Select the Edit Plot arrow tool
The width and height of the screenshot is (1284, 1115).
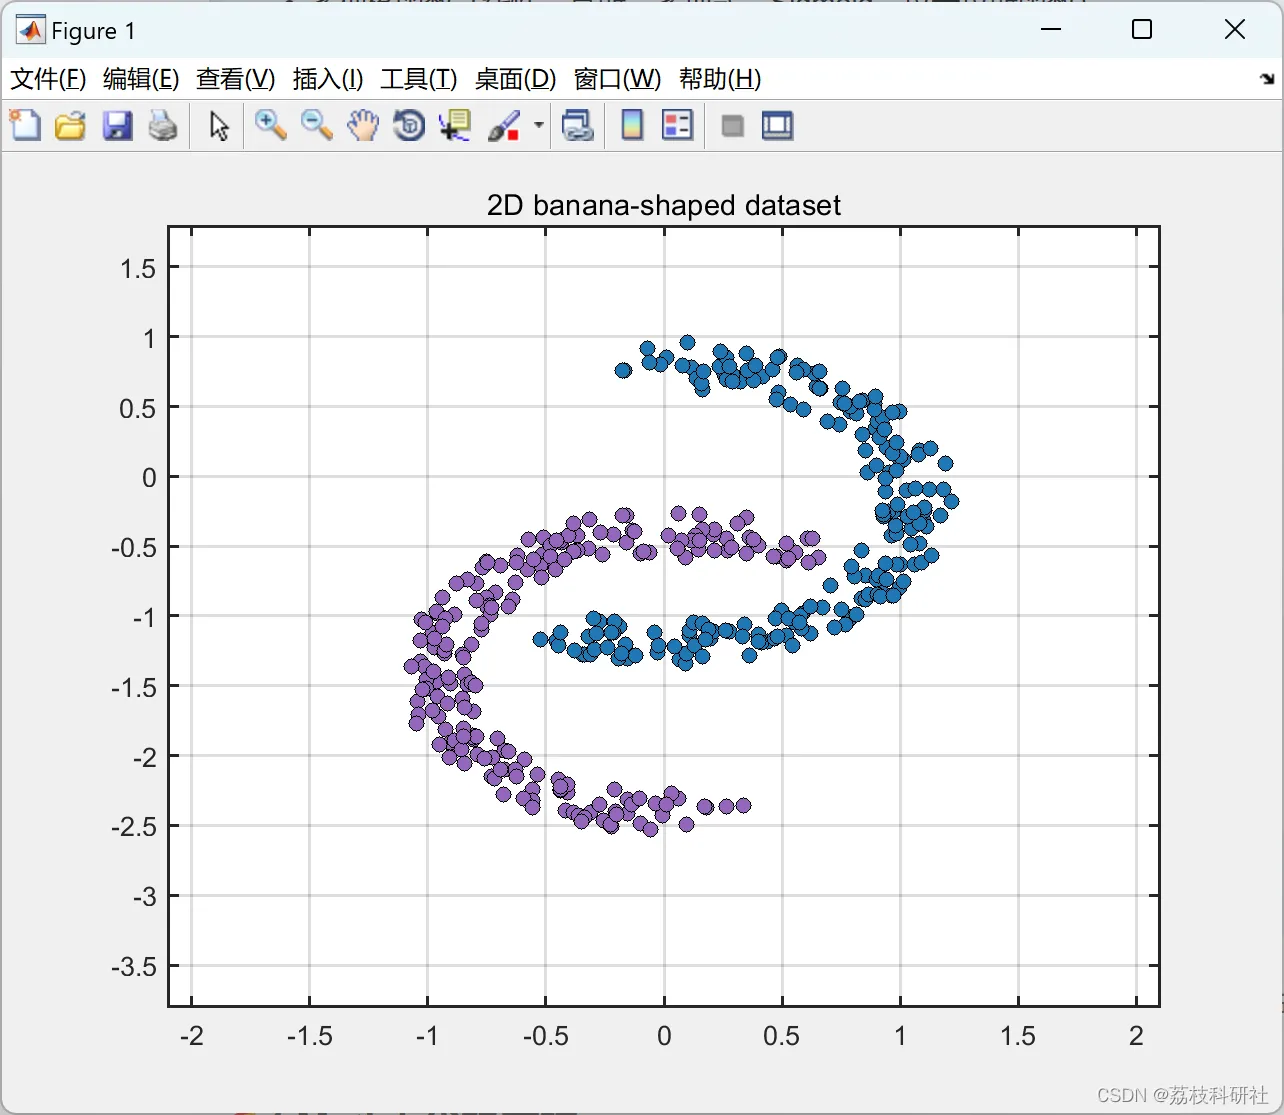pyautogui.click(x=219, y=126)
